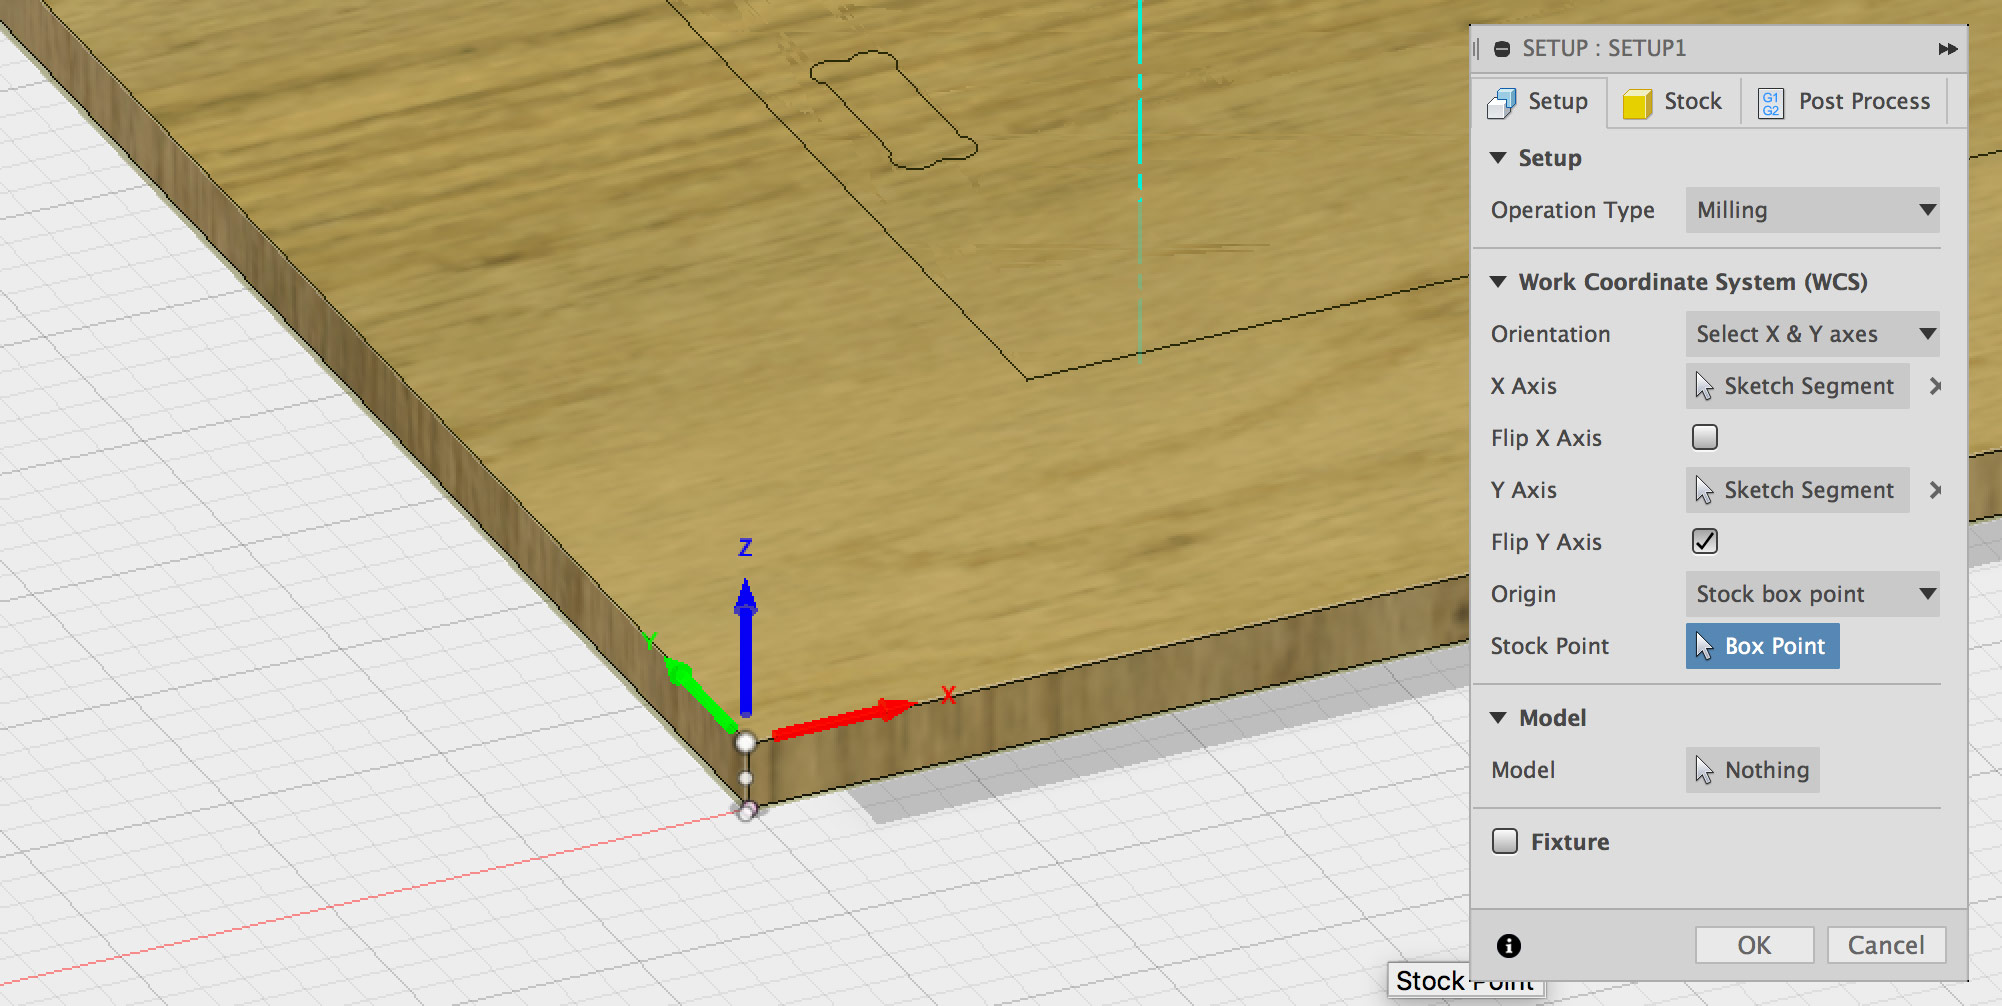Select the G1/G2 Post Process icon
2002x1006 pixels.
(x=1770, y=101)
